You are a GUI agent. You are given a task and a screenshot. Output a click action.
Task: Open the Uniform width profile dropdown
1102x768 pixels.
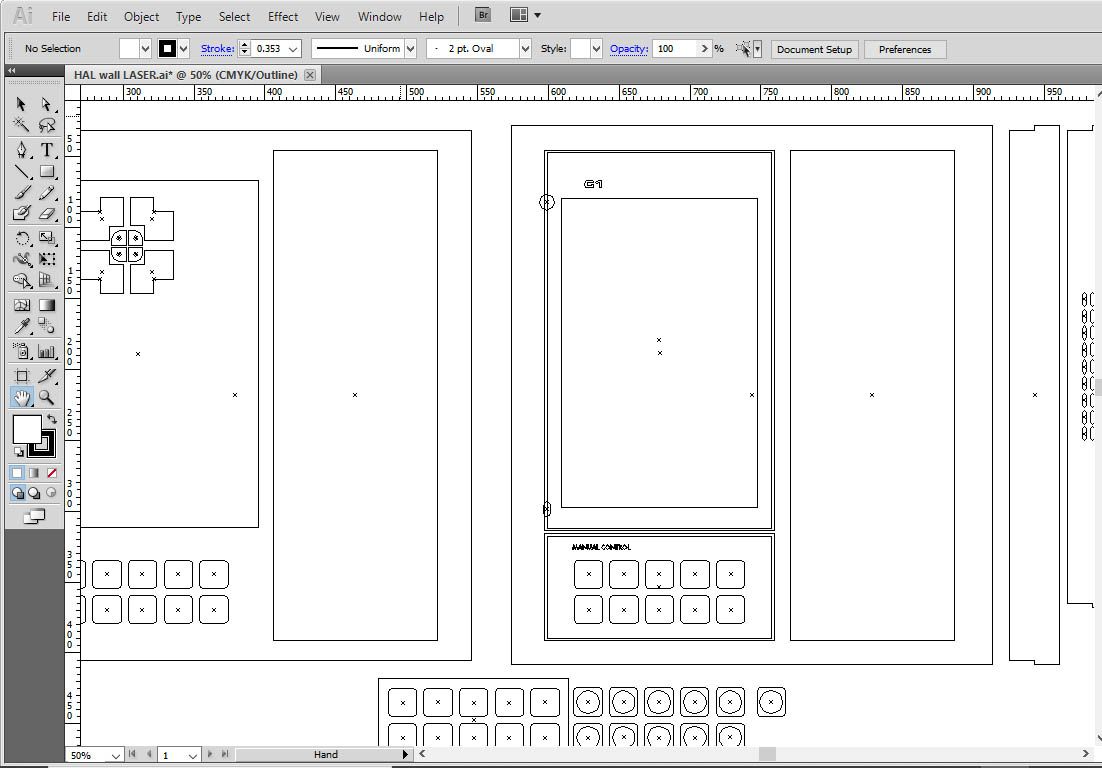(x=410, y=48)
